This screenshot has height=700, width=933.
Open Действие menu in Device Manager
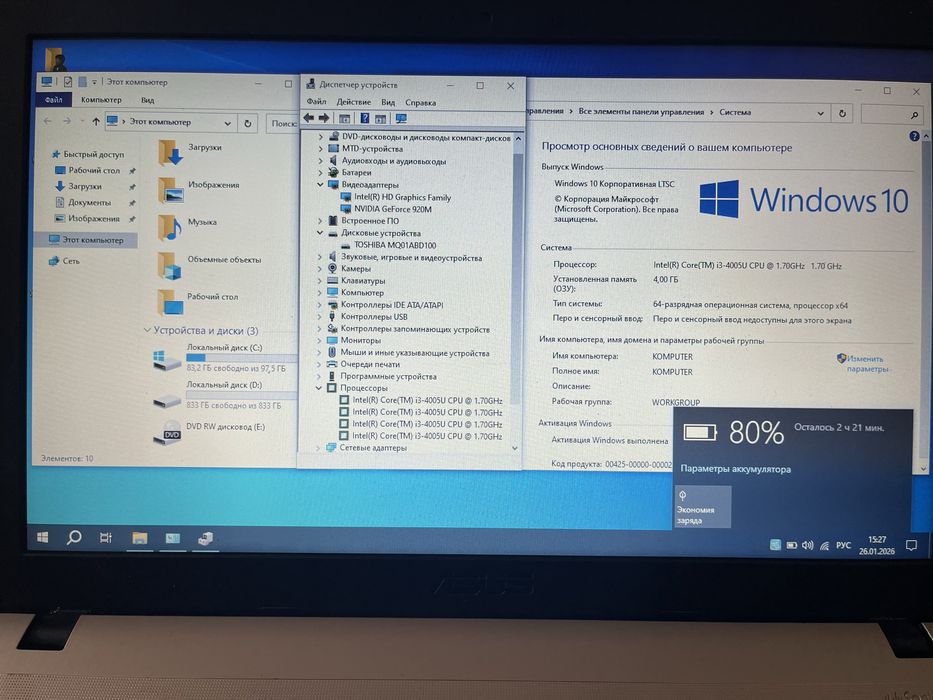(353, 102)
